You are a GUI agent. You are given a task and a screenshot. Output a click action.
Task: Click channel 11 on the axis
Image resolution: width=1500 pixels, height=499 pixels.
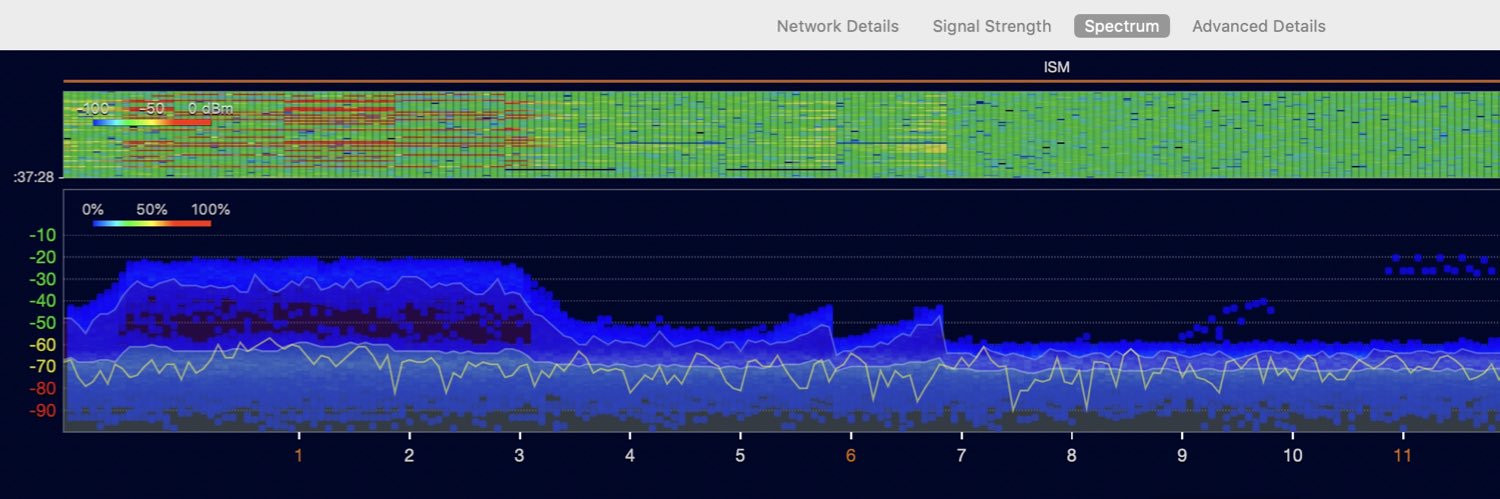click(x=1403, y=456)
